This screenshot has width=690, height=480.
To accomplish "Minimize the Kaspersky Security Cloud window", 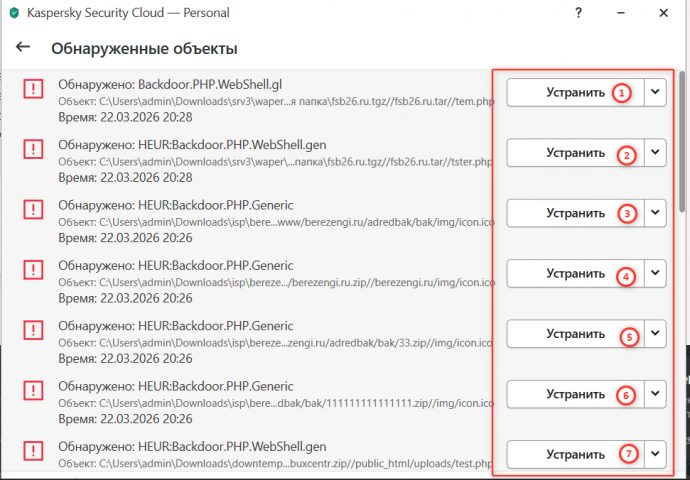I will tap(621, 13).
